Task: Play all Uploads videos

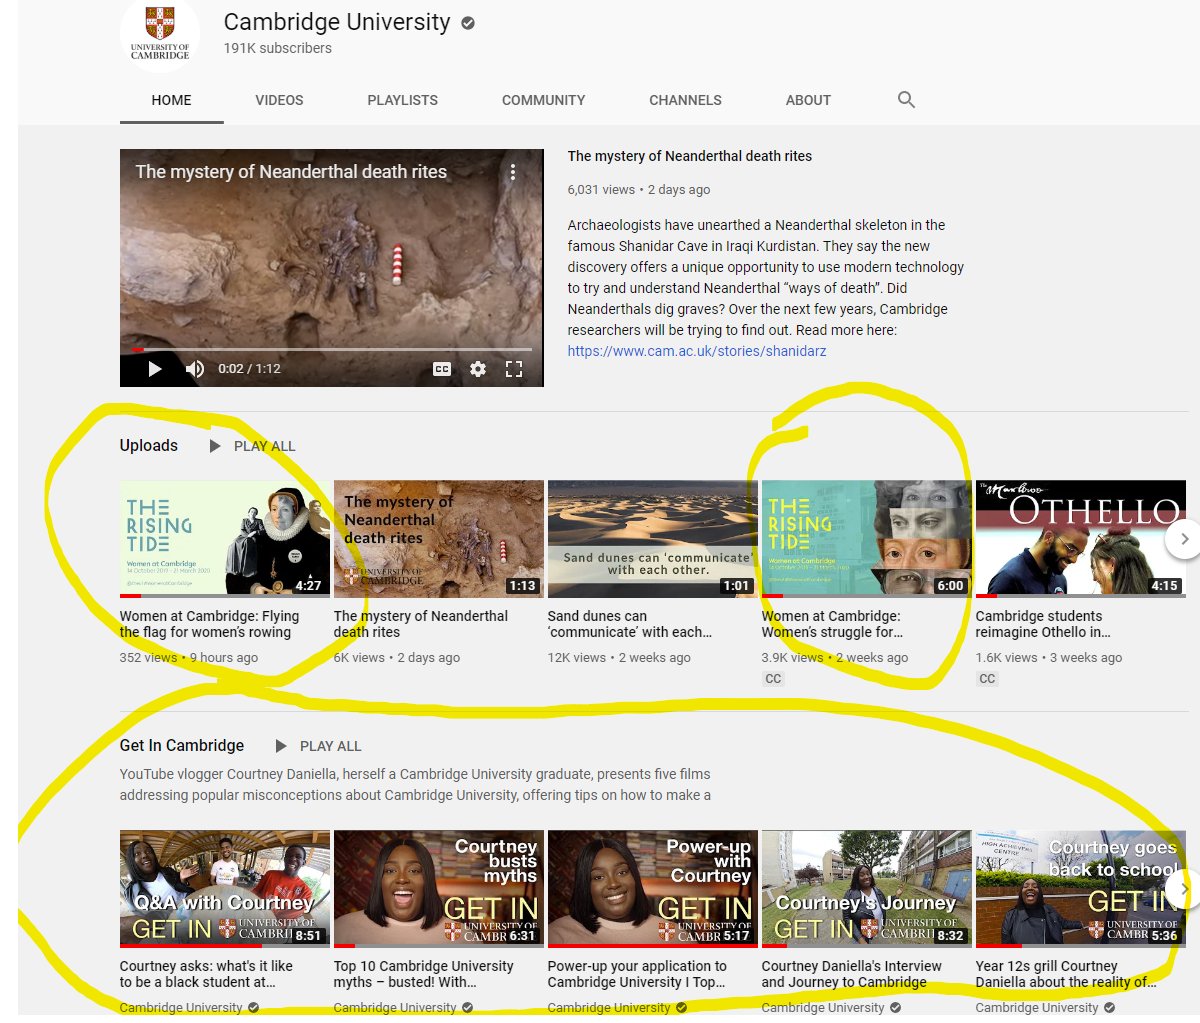Action: [252, 446]
